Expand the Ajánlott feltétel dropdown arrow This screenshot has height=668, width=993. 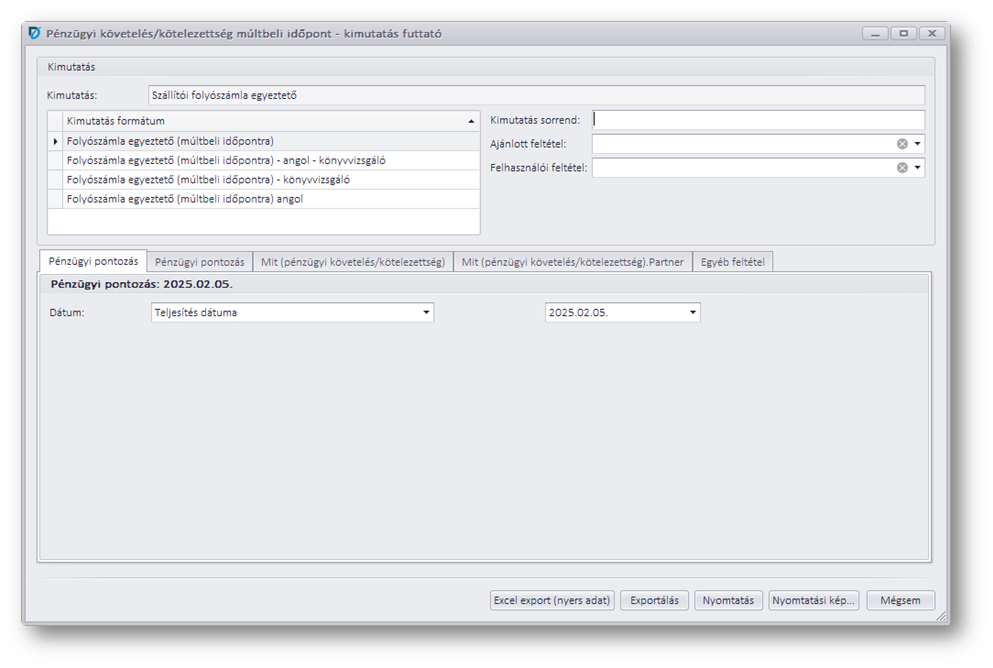[x=917, y=144]
